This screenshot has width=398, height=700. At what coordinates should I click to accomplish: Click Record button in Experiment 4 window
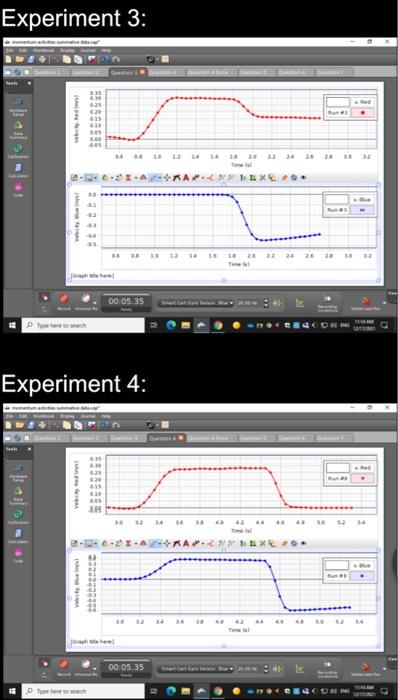coord(63,667)
